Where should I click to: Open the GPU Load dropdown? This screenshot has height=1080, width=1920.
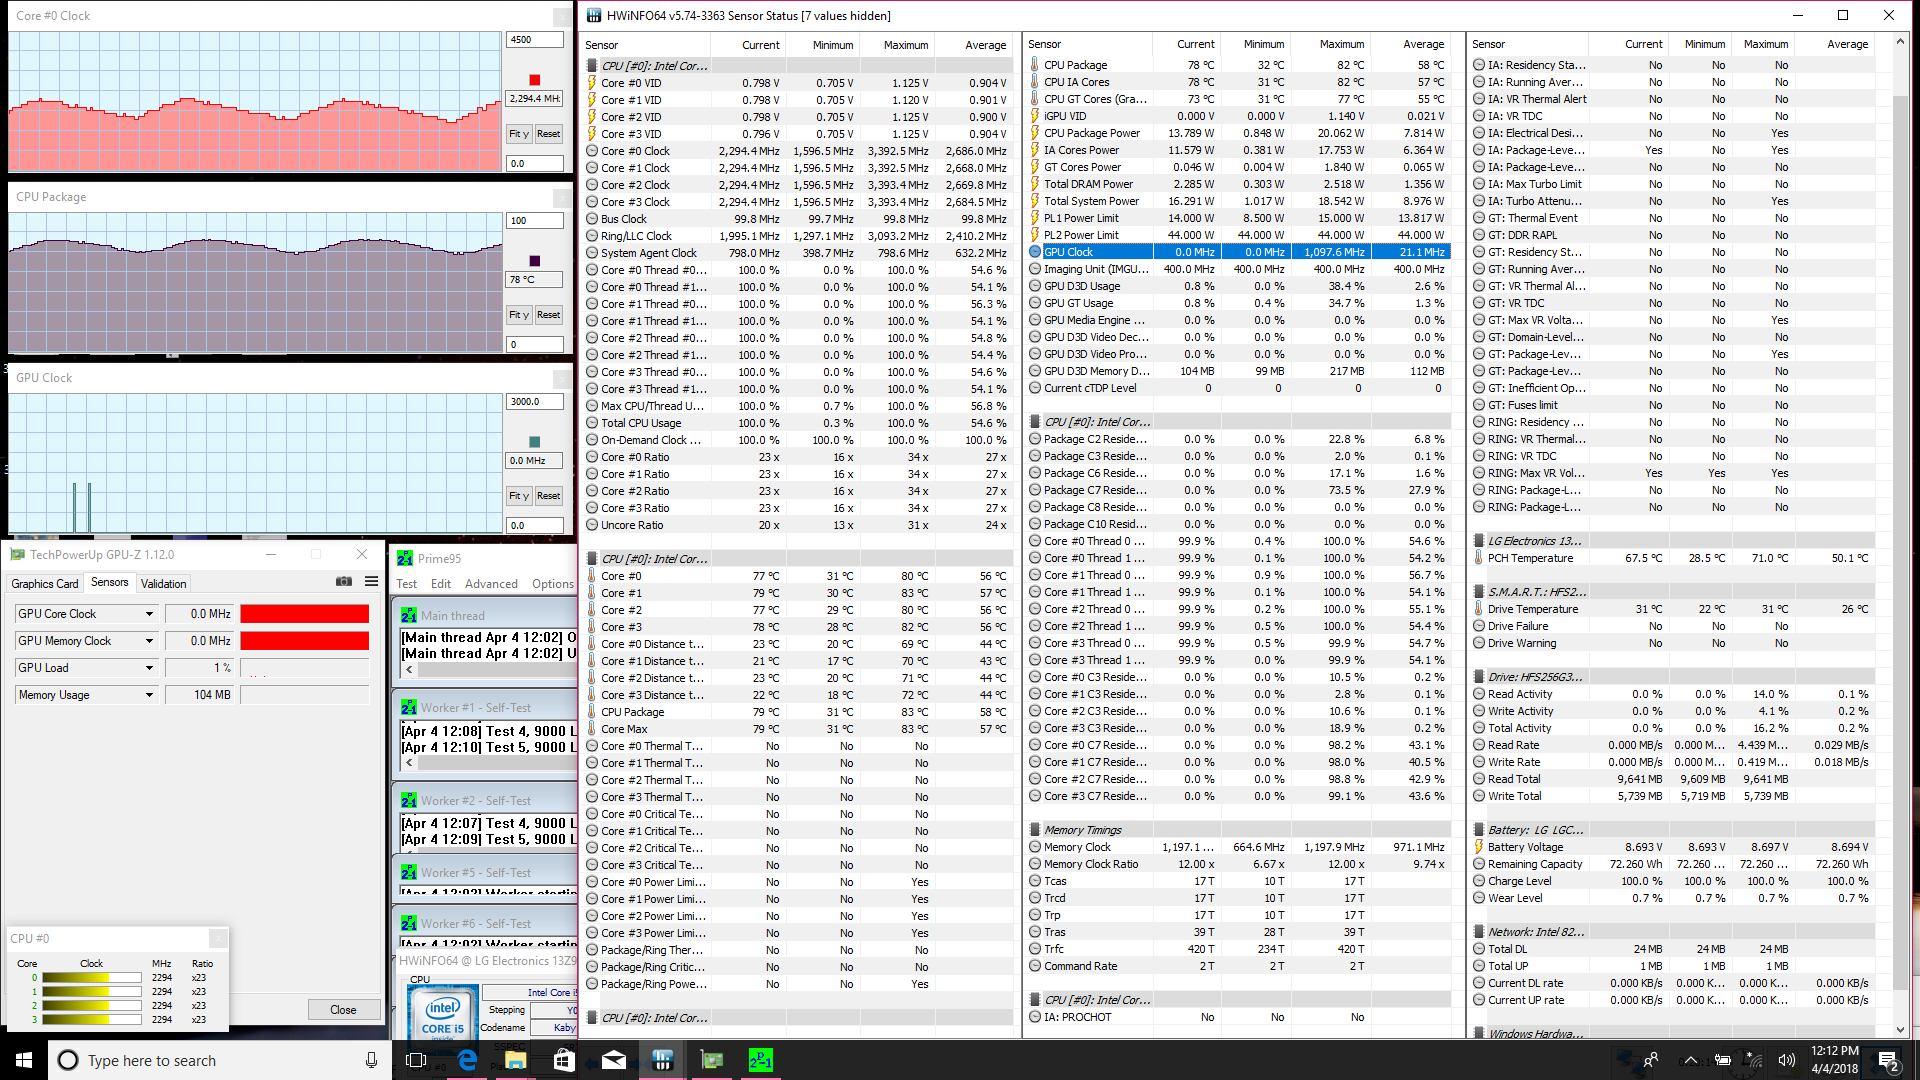tap(149, 668)
